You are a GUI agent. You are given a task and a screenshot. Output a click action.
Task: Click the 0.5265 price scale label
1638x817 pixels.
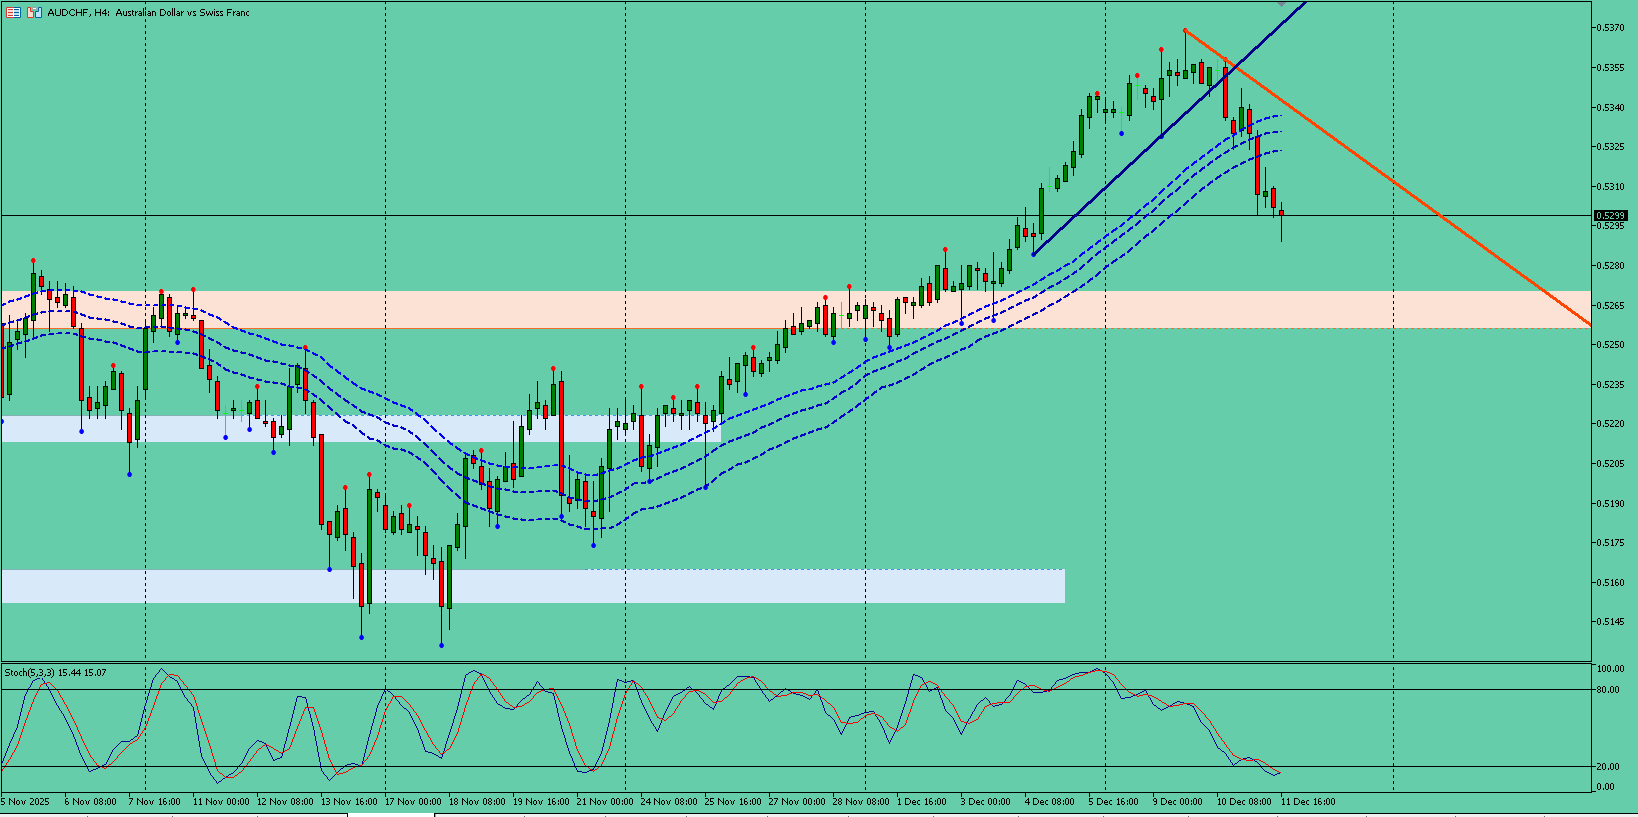tap(1610, 305)
